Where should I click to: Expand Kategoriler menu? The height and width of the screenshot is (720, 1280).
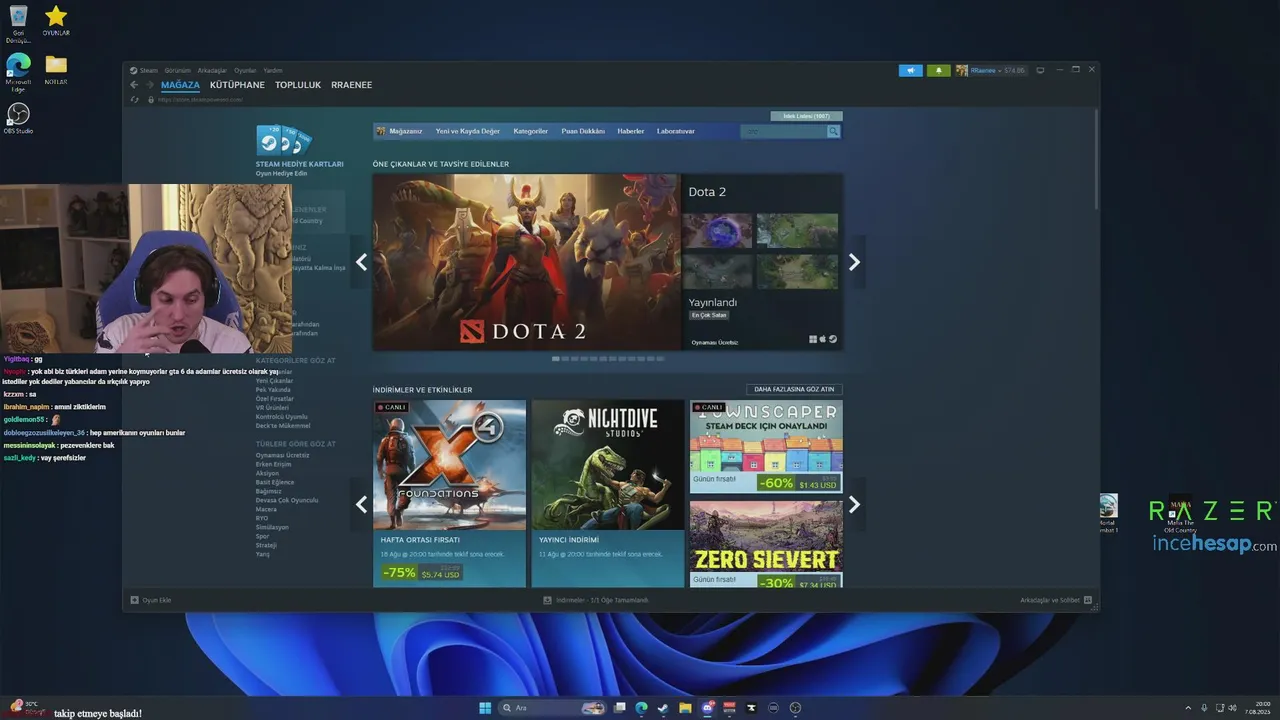click(530, 131)
